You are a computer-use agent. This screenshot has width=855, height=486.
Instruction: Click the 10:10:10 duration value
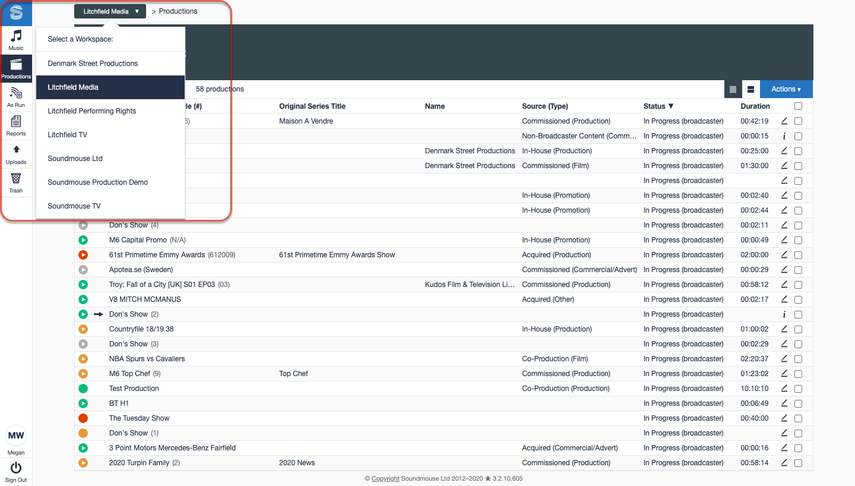click(754, 388)
